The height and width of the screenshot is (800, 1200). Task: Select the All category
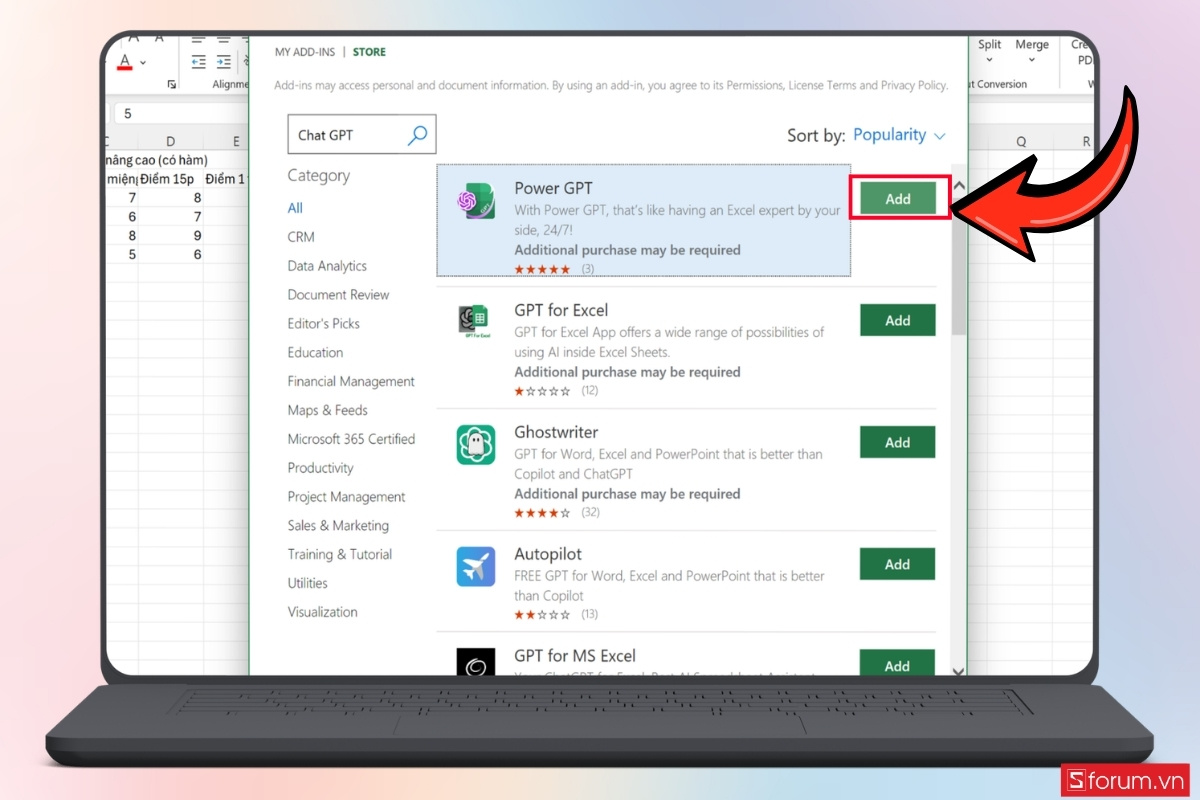[x=295, y=208]
